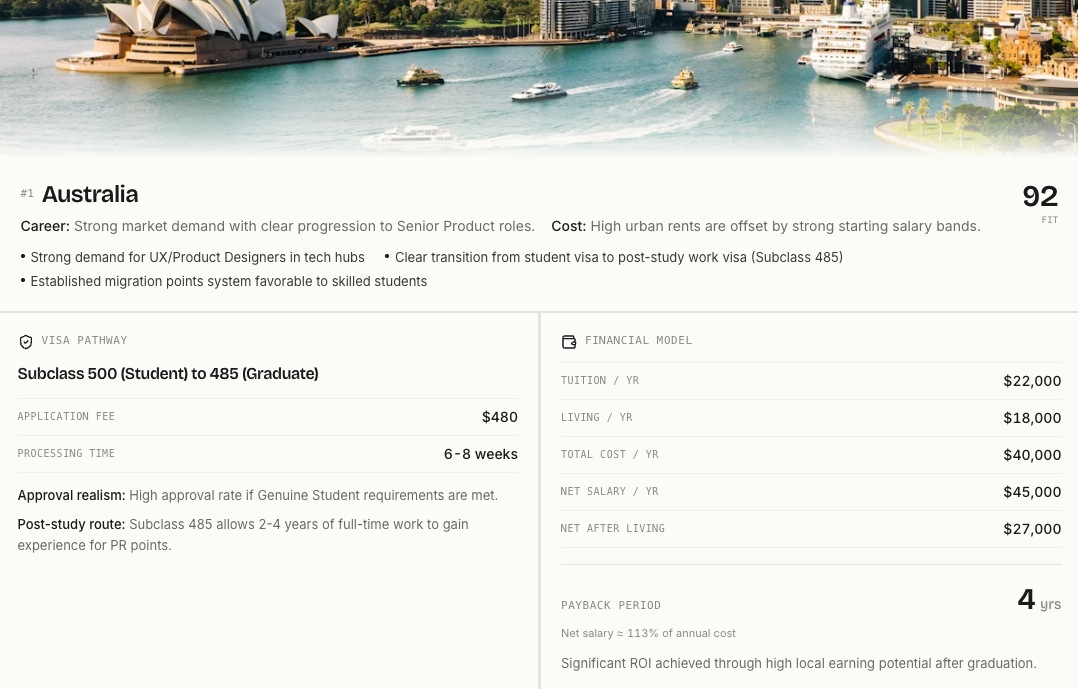Click the Total Cost $40,000 value

[1032, 455]
